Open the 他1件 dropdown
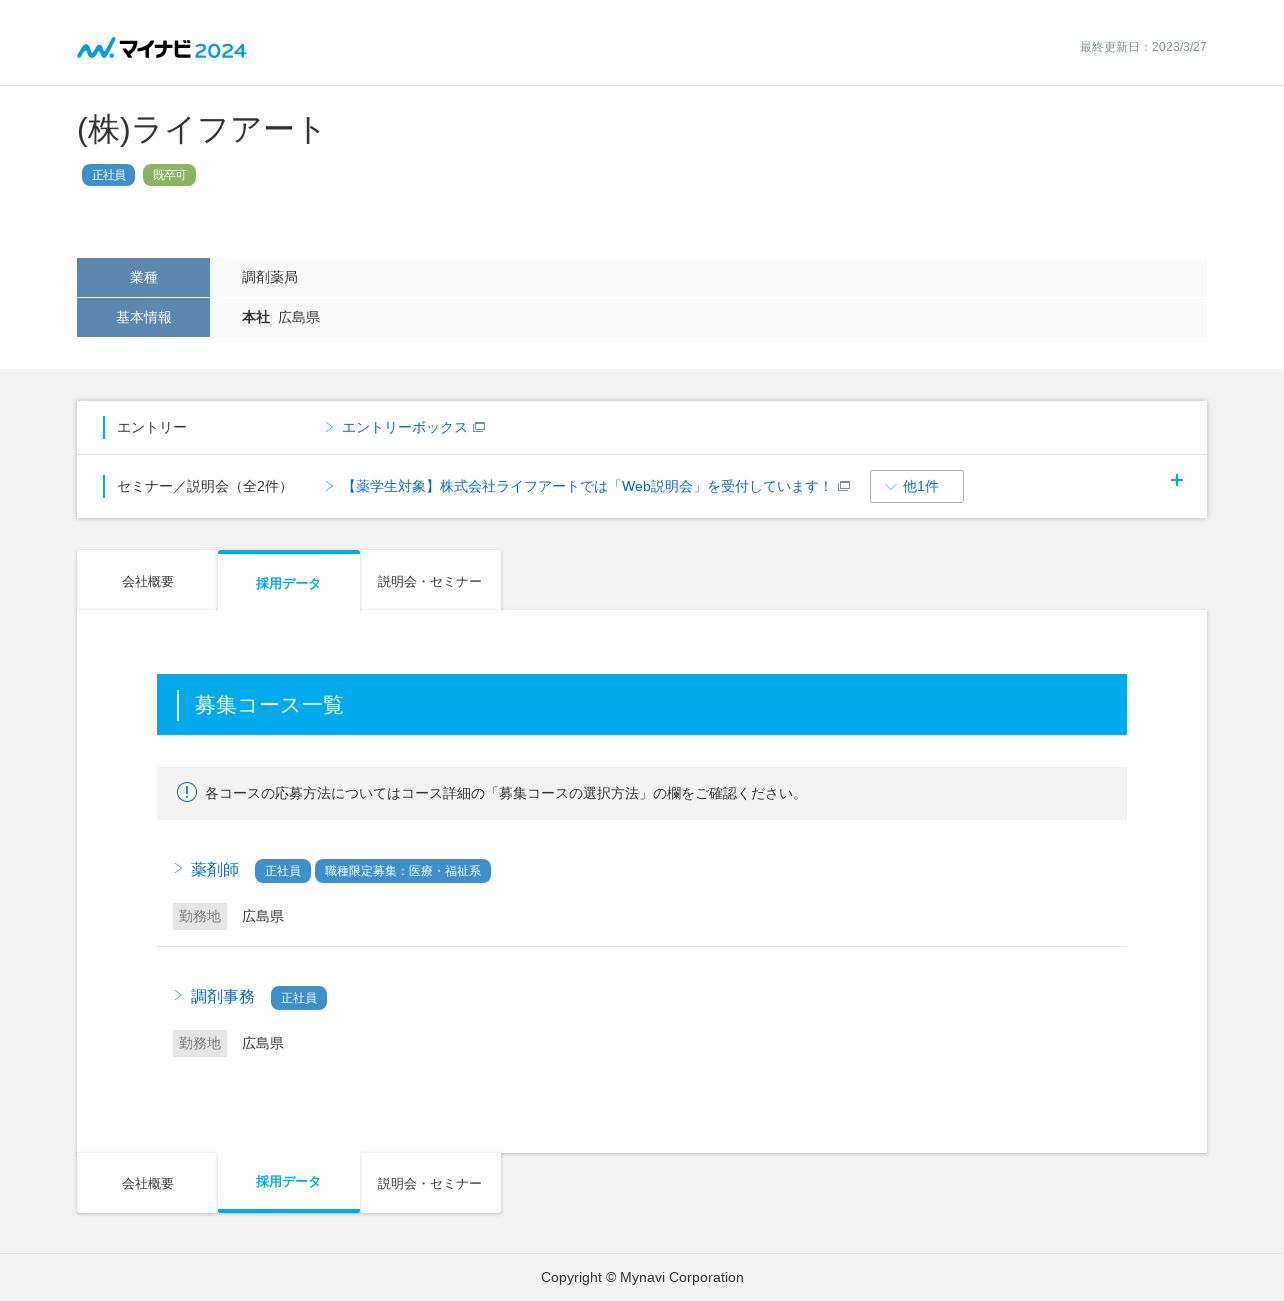Viewport: 1284px width, 1301px height. (917, 486)
